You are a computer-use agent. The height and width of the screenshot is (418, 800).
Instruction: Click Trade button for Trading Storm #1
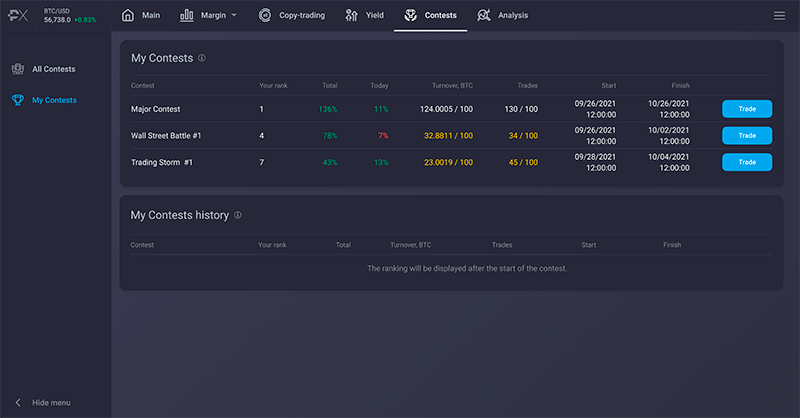(x=747, y=162)
